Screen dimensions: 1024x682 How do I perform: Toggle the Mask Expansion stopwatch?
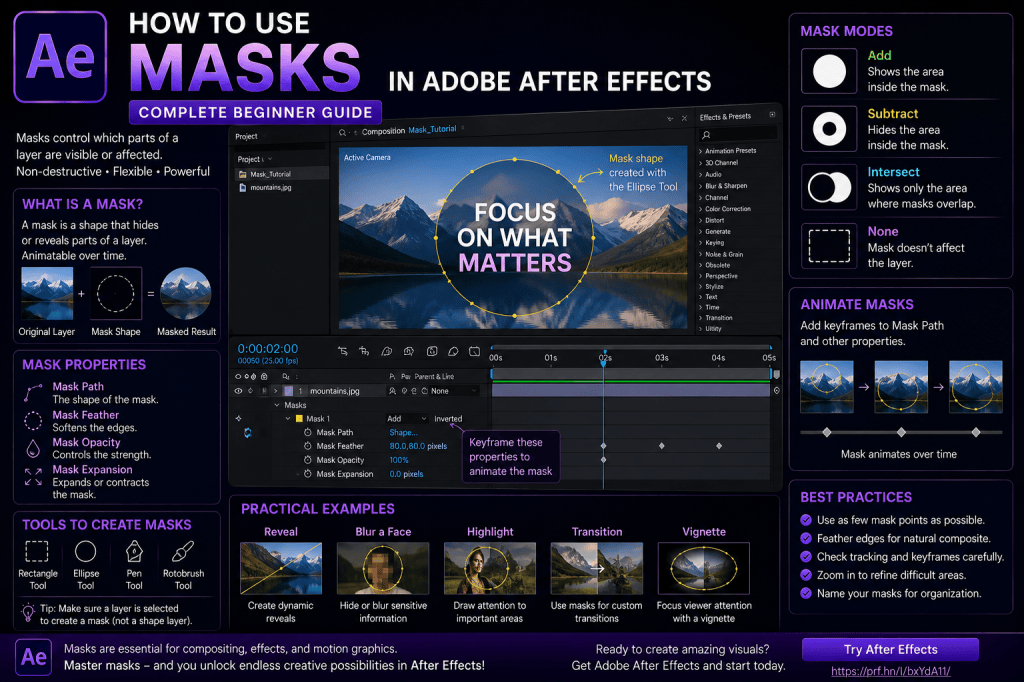[308, 474]
